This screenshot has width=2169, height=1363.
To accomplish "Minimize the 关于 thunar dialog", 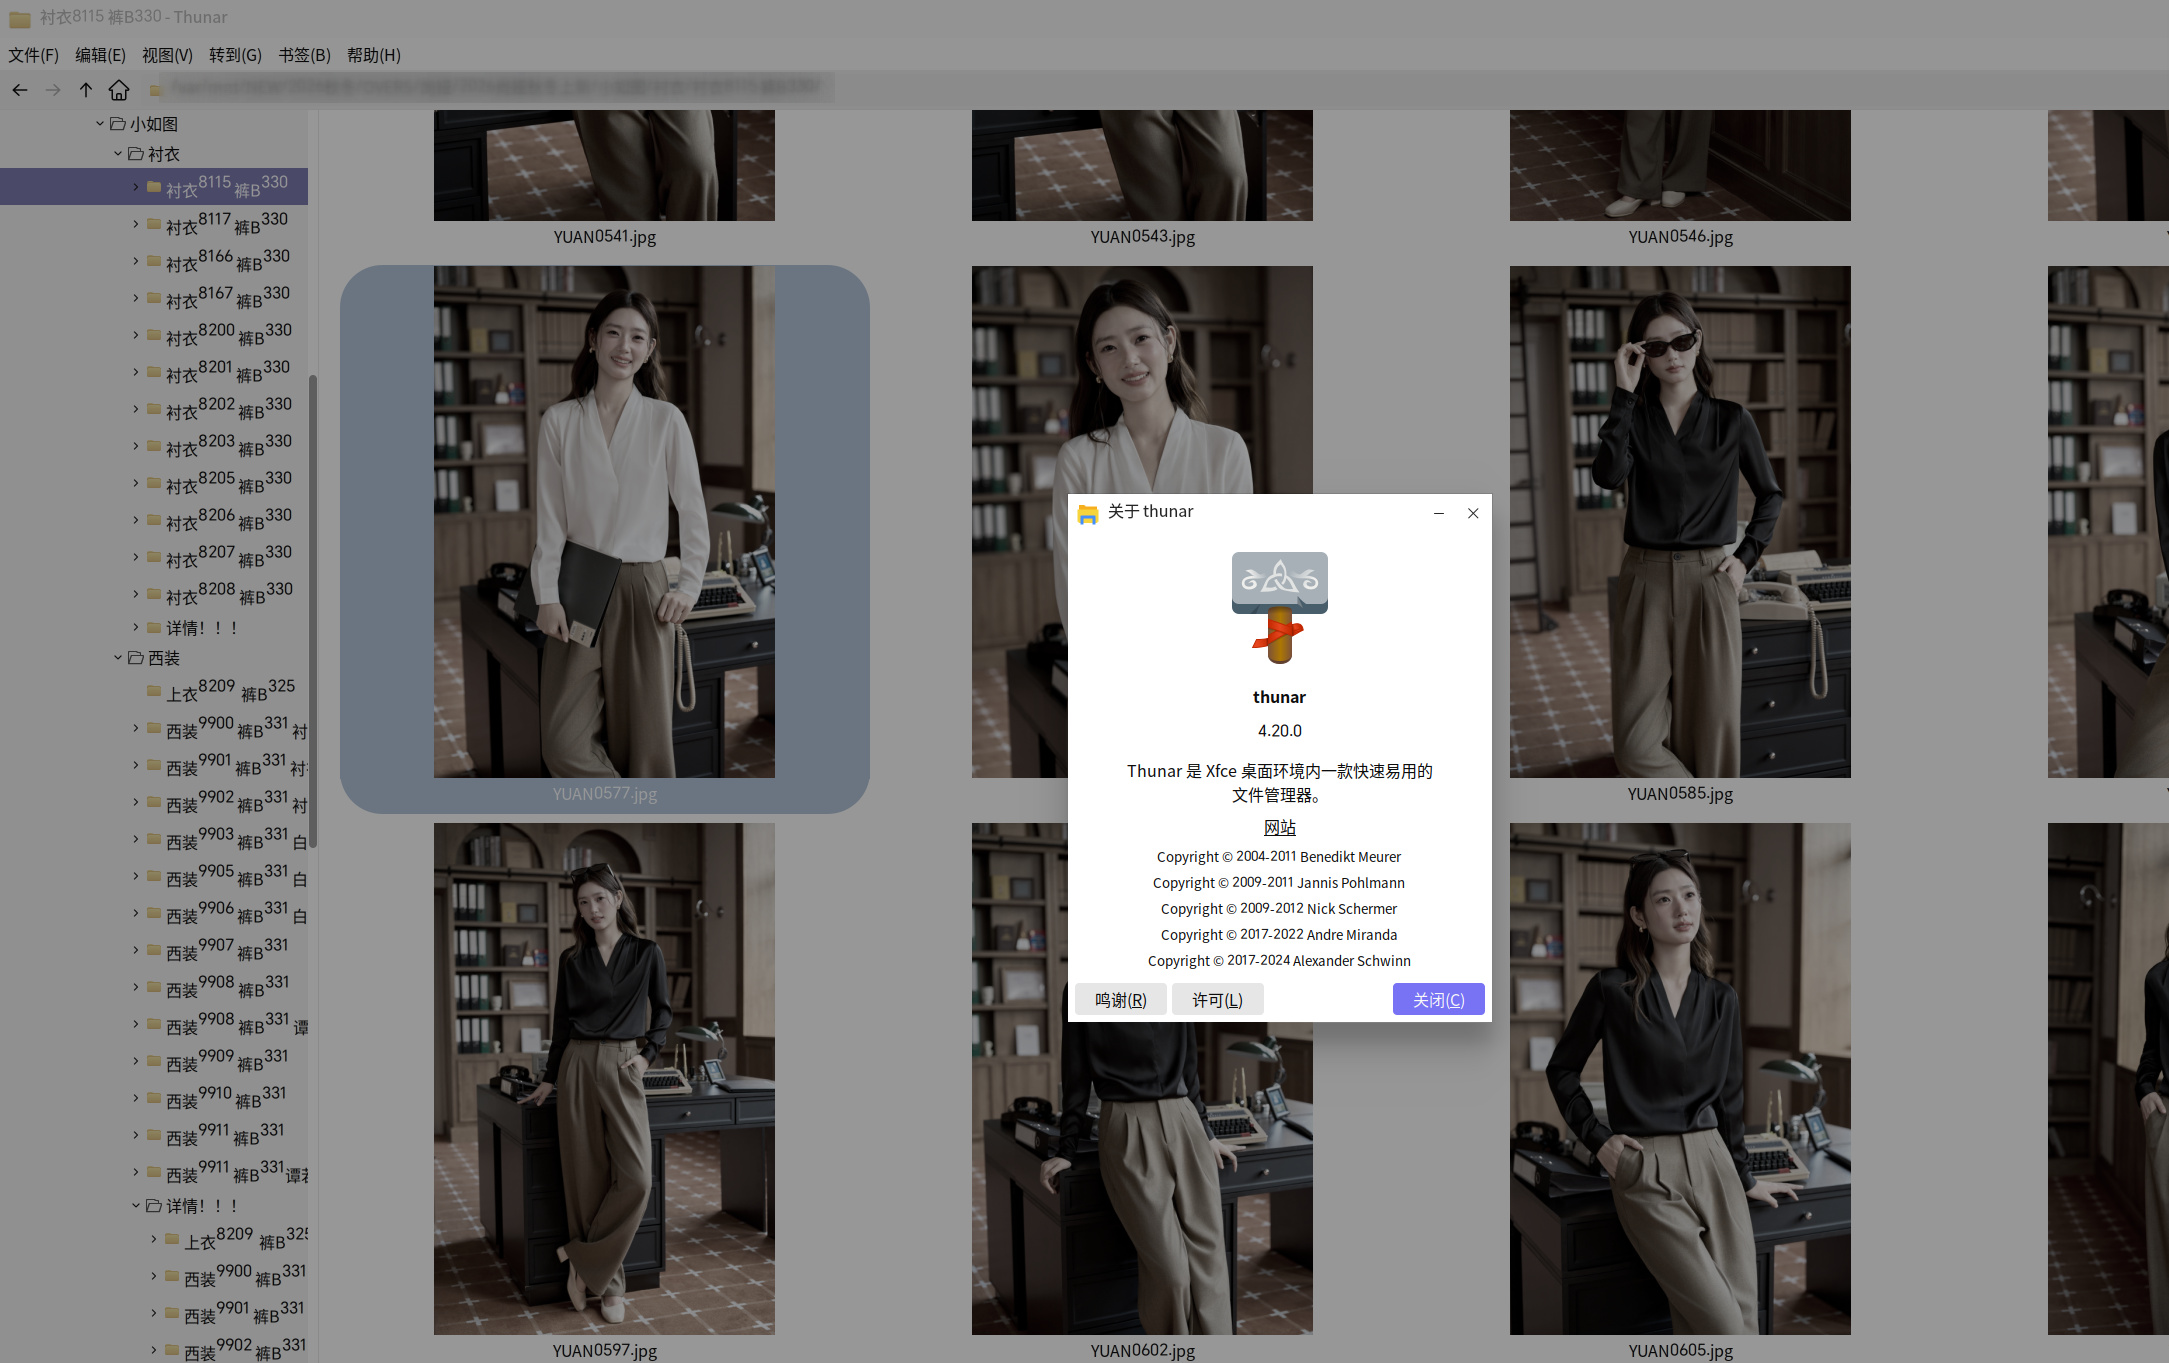I will tap(1439, 513).
